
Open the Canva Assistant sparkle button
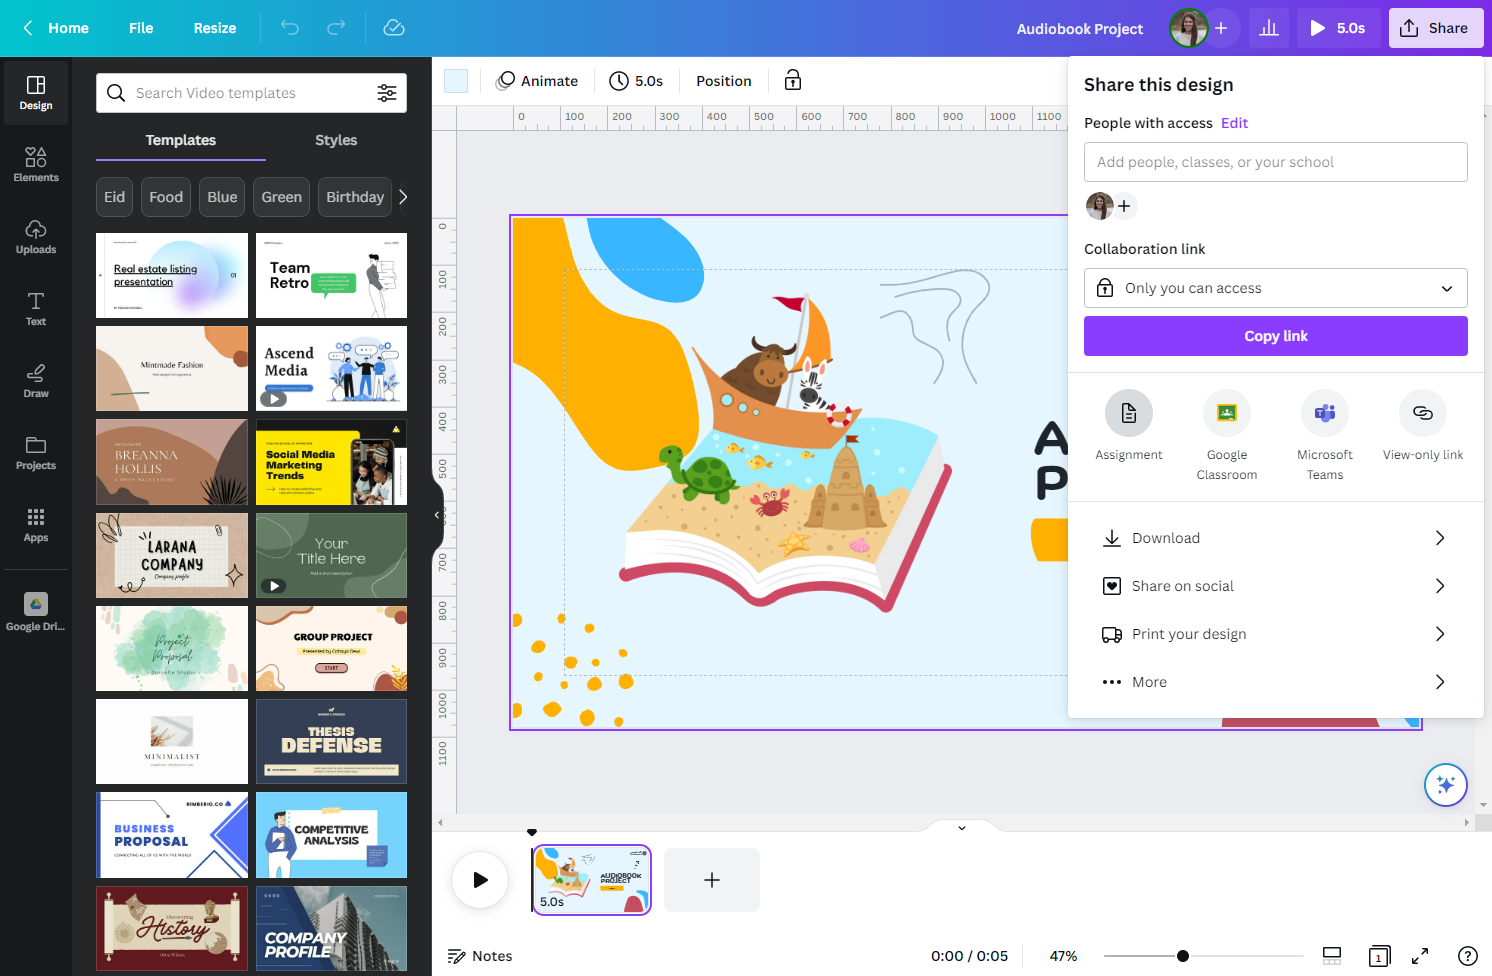1446,785
